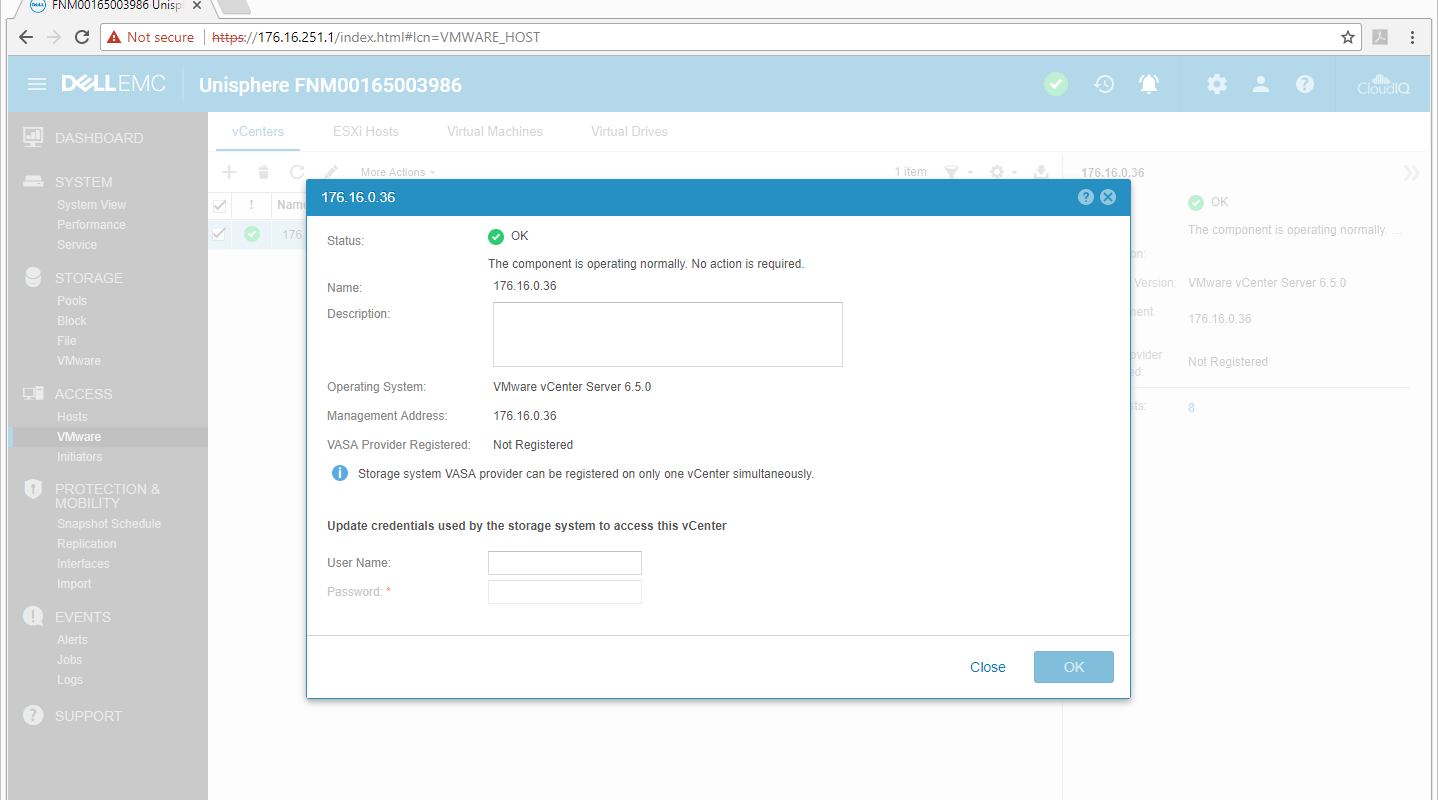Click the browser reload button

[x=82, y=37]
